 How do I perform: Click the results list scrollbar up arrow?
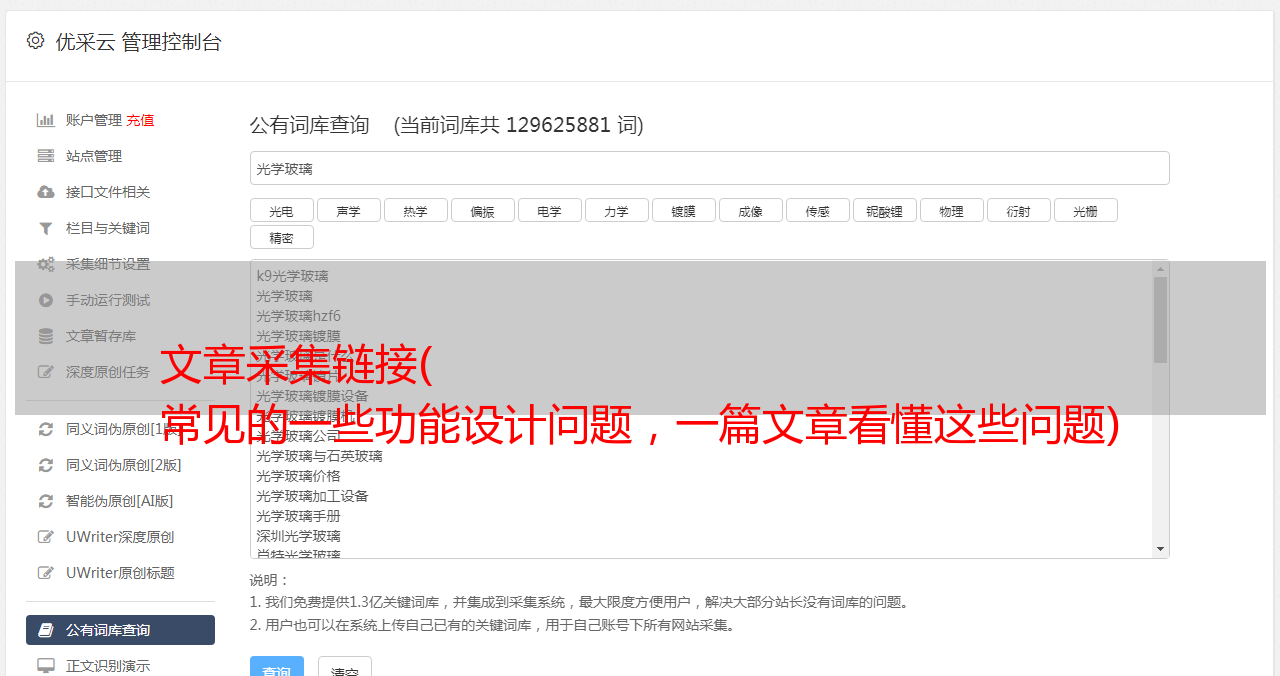click(x=1160, y=268)
